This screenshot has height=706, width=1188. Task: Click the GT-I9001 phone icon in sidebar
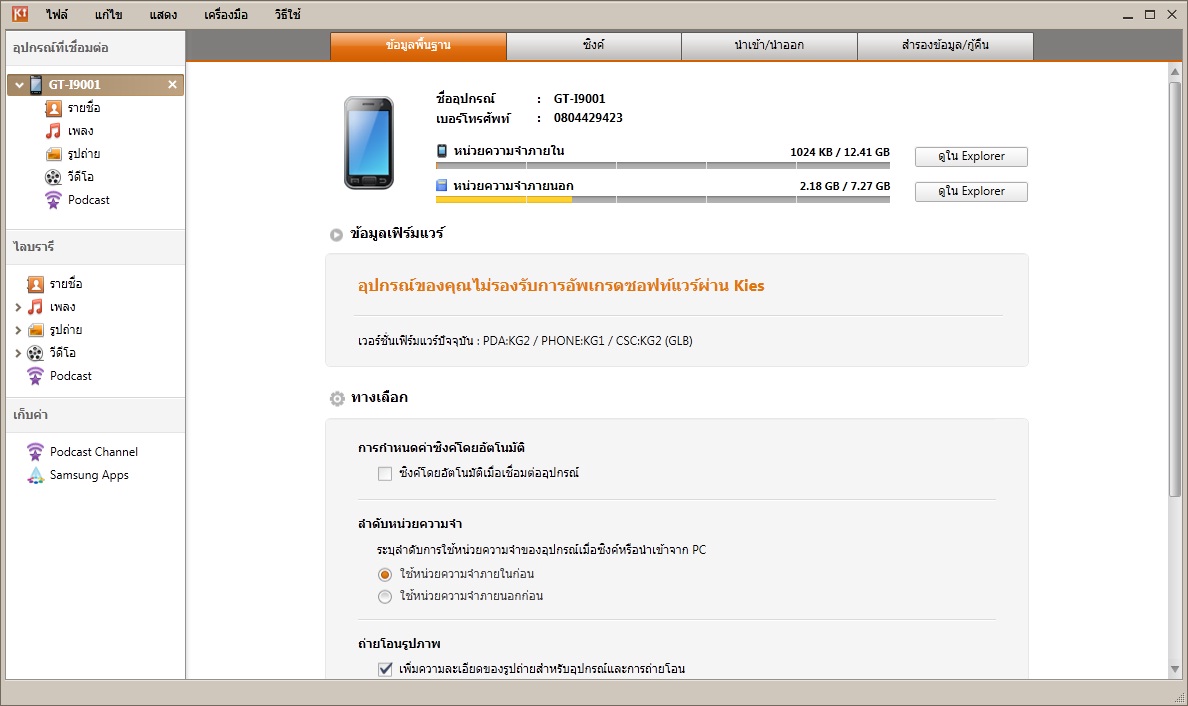(x=36, y=85)
